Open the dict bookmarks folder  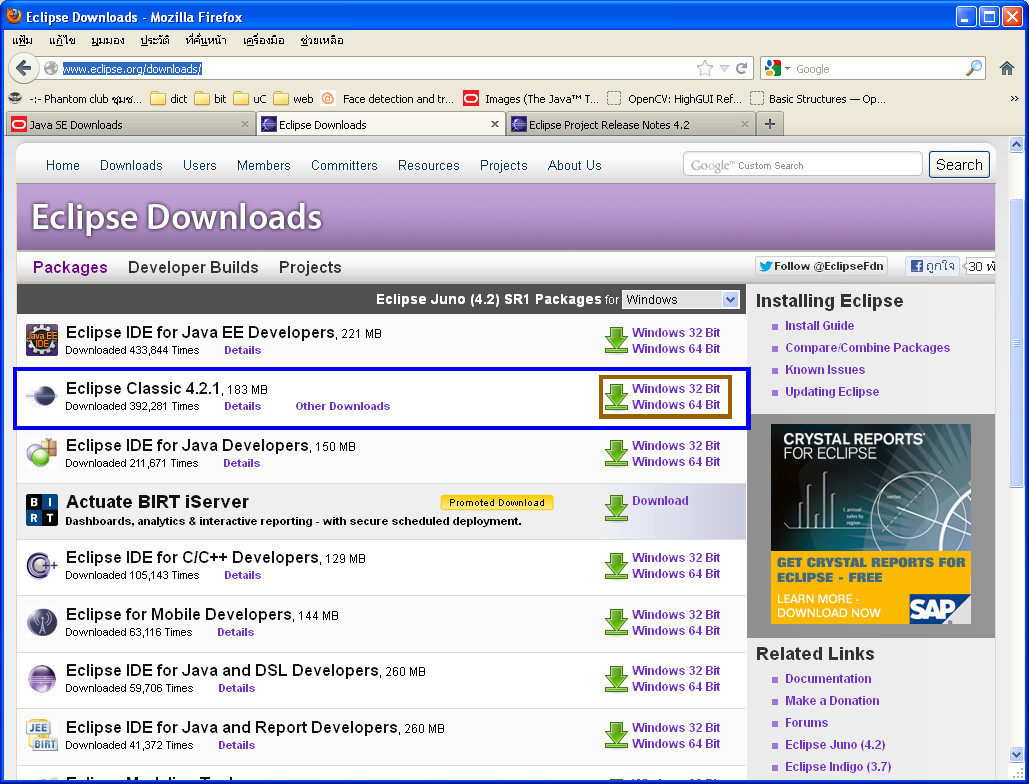click(169, 98)
